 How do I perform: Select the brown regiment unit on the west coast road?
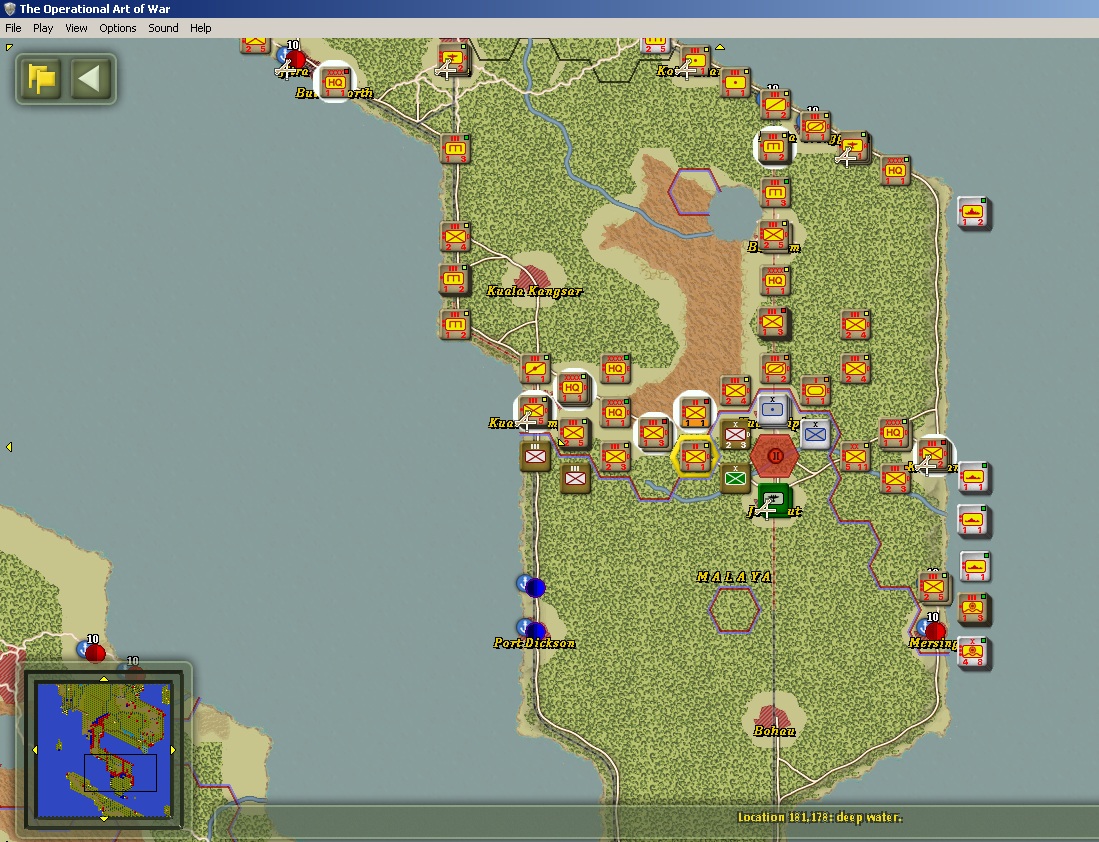(x=535, y=456)
